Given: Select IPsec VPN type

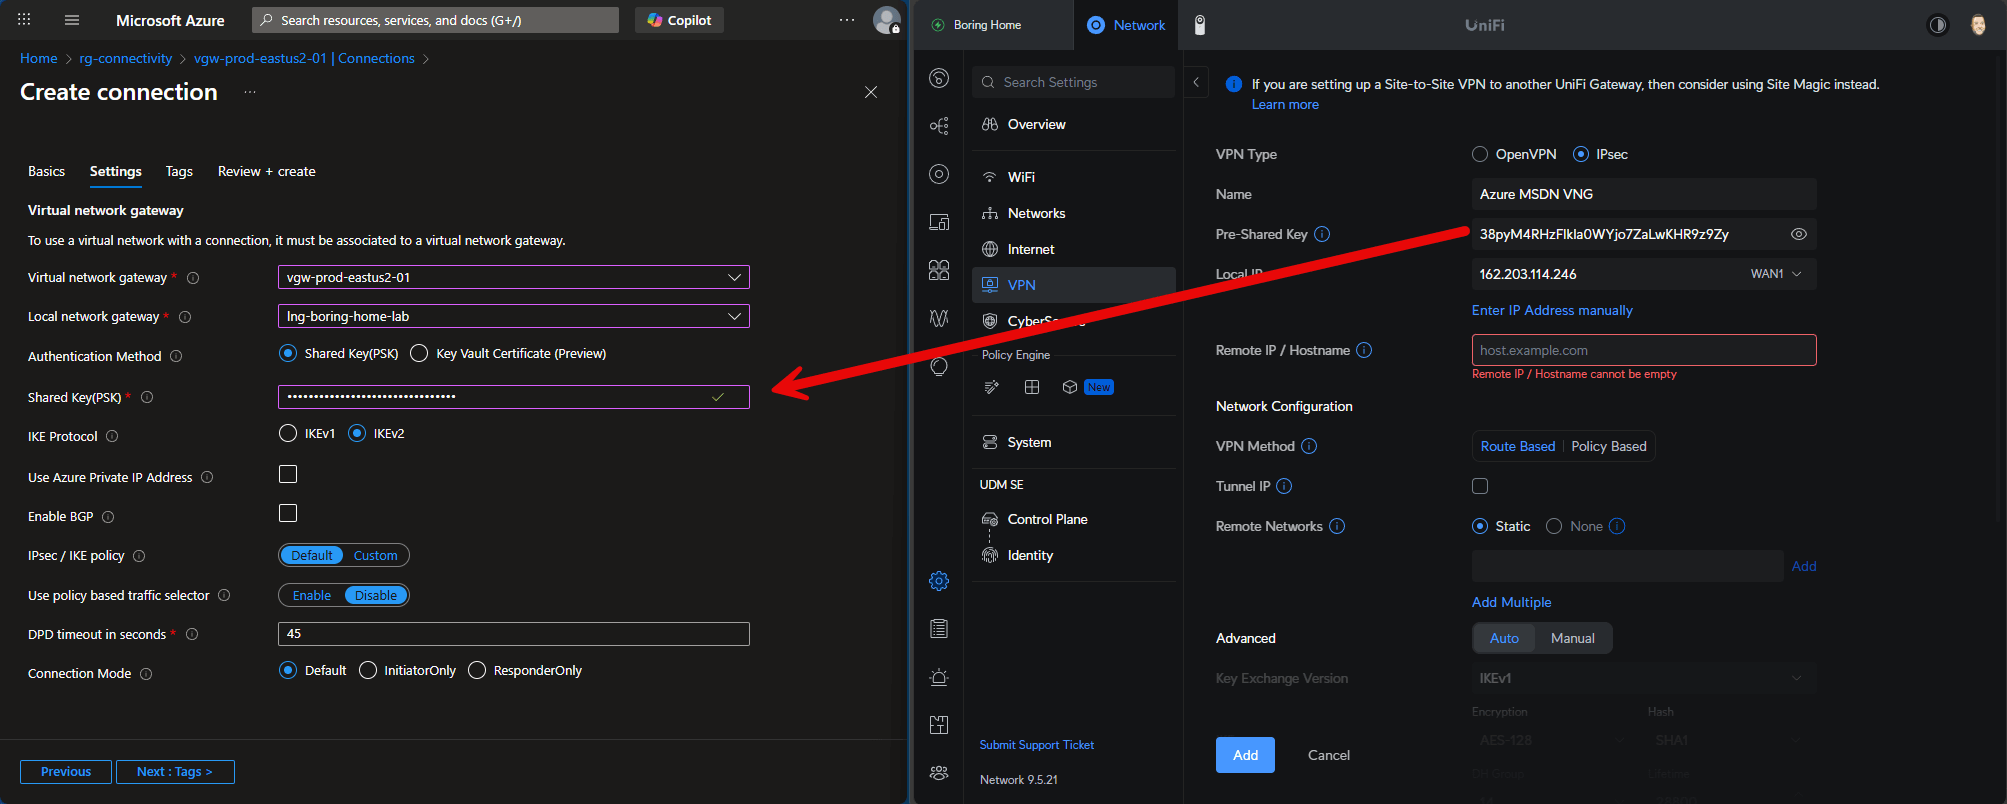Looking at the screenshot, I should (1581, 154).
